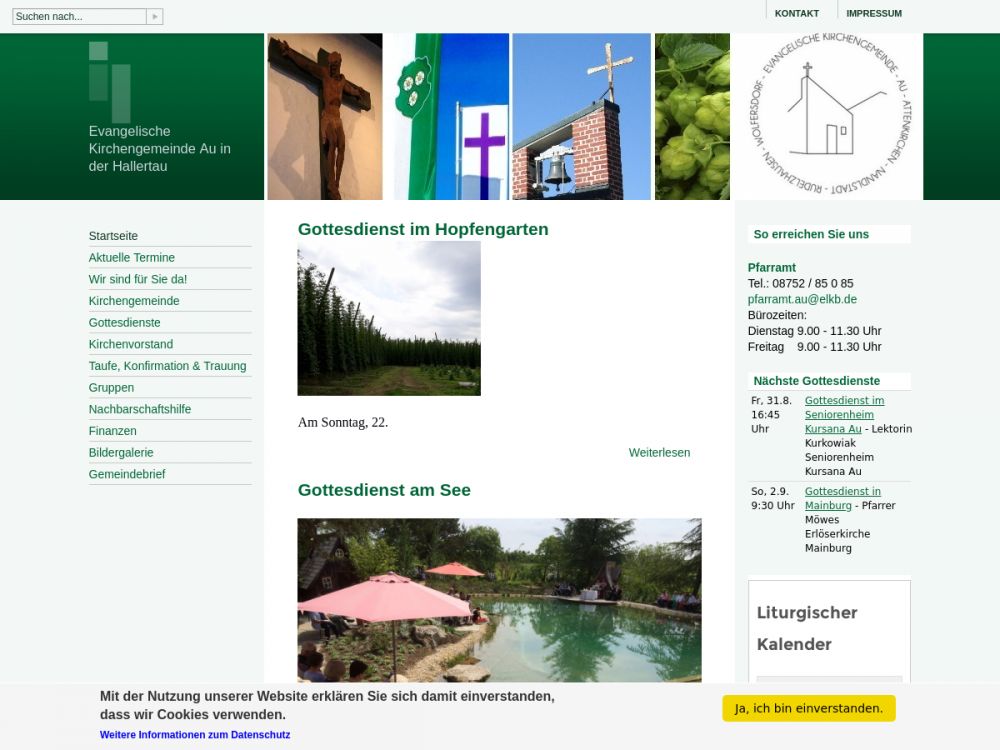Open the Impressum page
Image resolution: width=1000 pixels, height=750 pixels.
point(873,14)
